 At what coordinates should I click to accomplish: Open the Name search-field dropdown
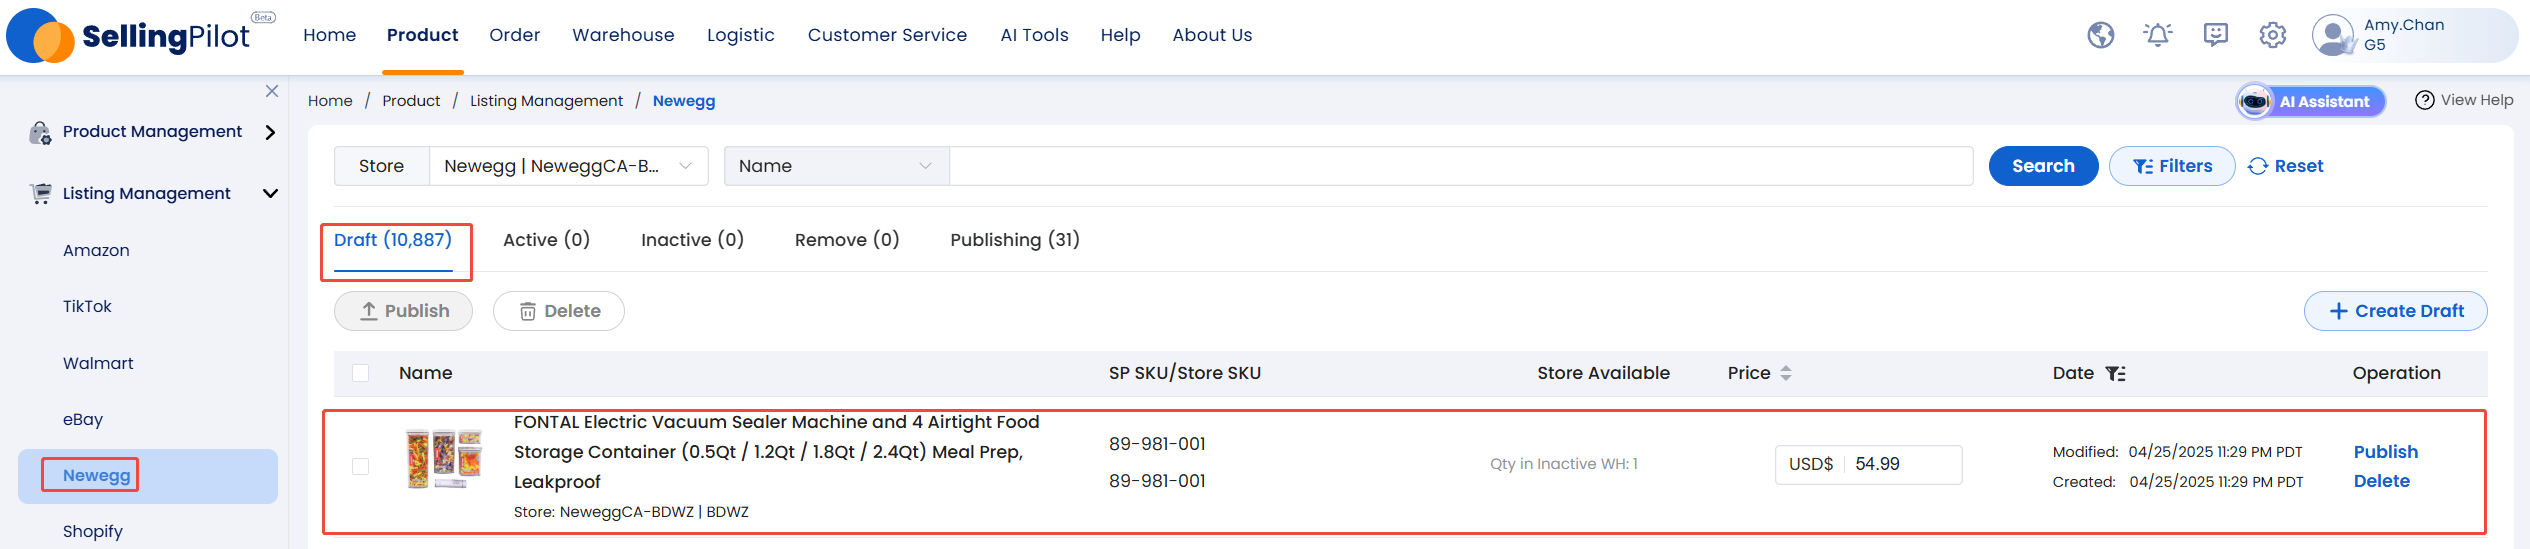click(x=836, y=166)
